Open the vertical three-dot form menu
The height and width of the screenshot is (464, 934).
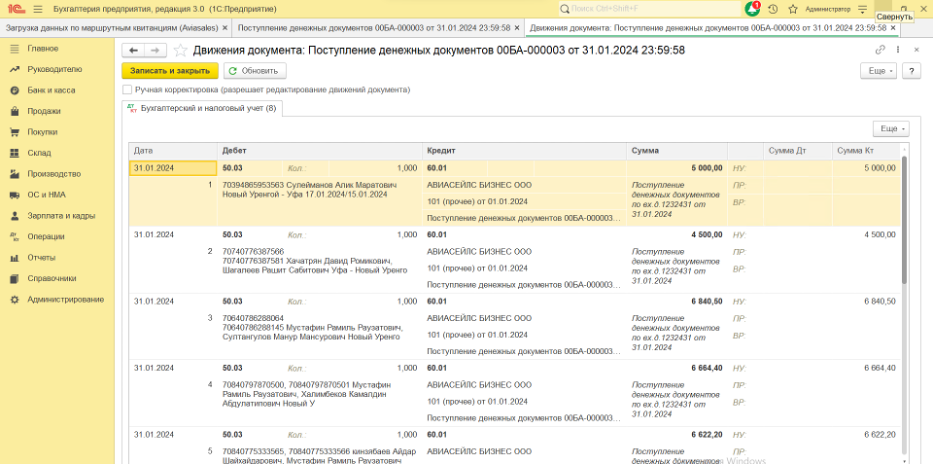pos(898,51)
